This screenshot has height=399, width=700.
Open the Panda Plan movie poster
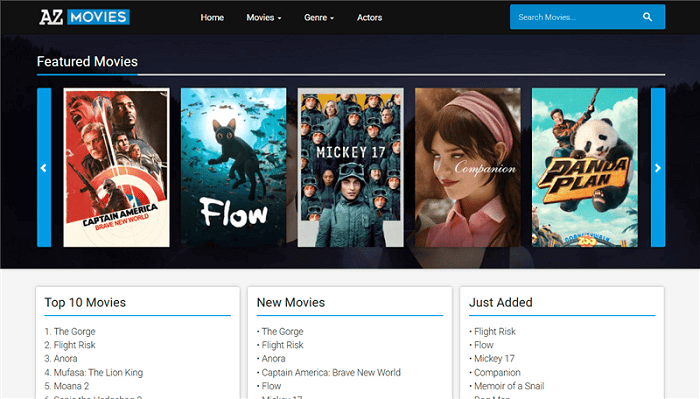585,167
